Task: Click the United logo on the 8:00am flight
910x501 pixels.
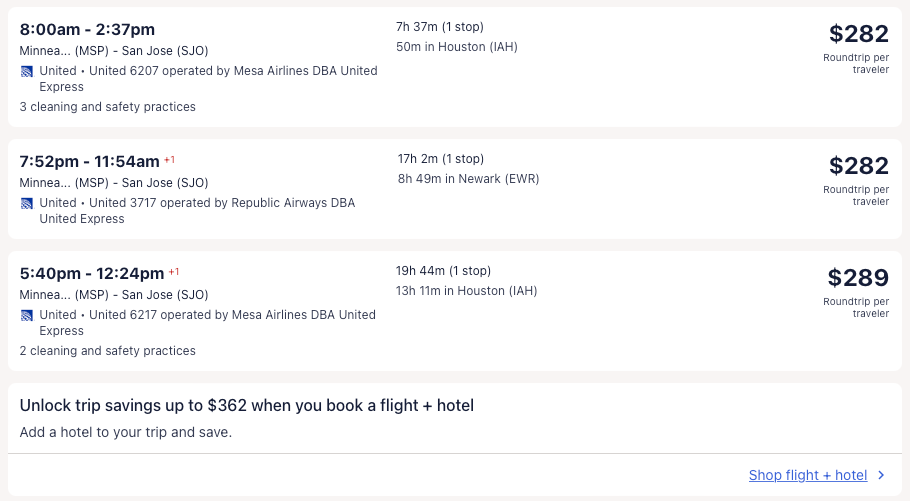Action: pyautogui.click(x=27, y=71)
